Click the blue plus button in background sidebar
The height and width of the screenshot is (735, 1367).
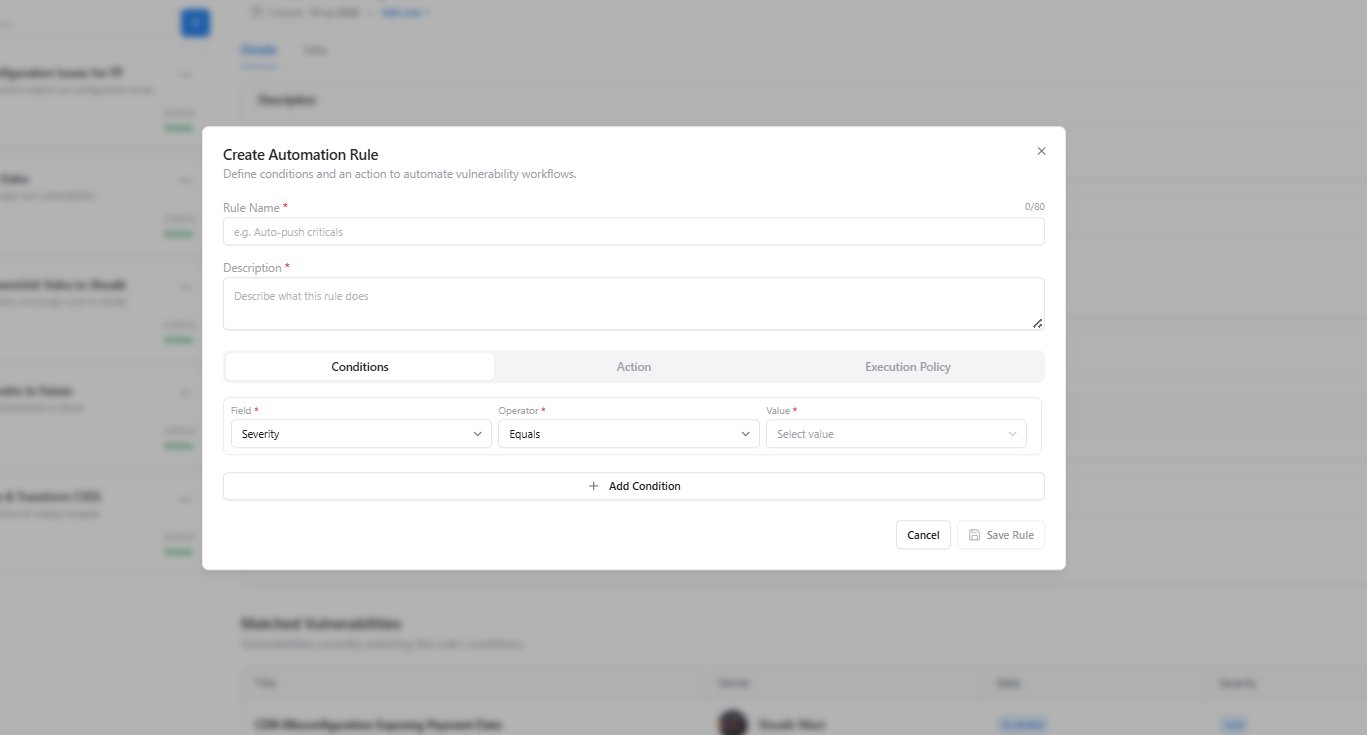(195, 23)
